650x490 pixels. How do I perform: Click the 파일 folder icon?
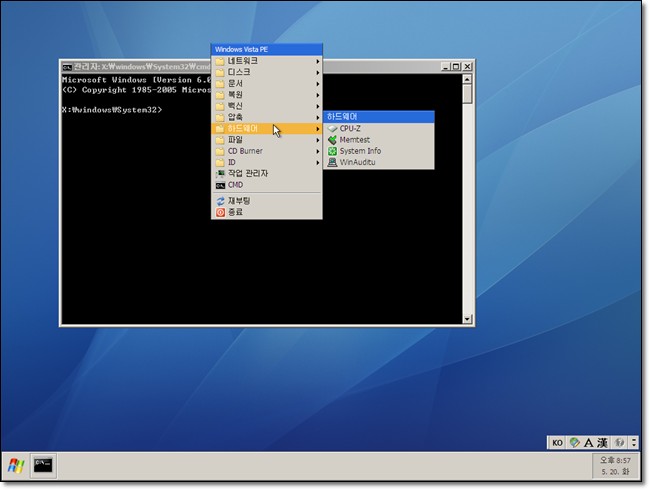pos(220,140)
